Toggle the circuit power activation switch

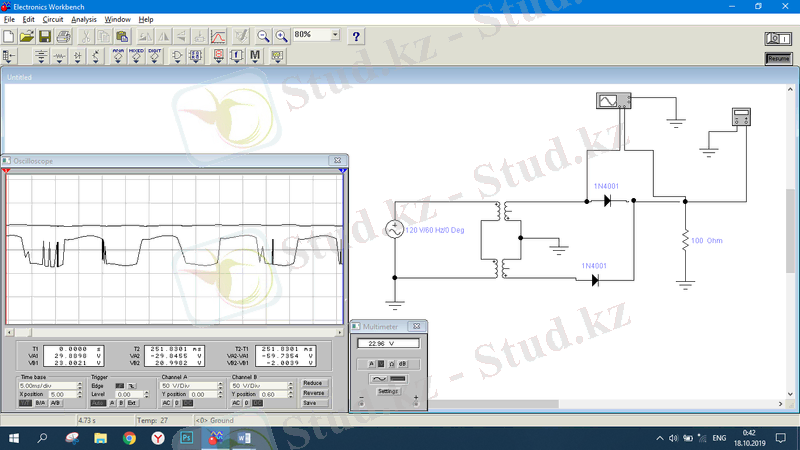click(x=777, y=38)
